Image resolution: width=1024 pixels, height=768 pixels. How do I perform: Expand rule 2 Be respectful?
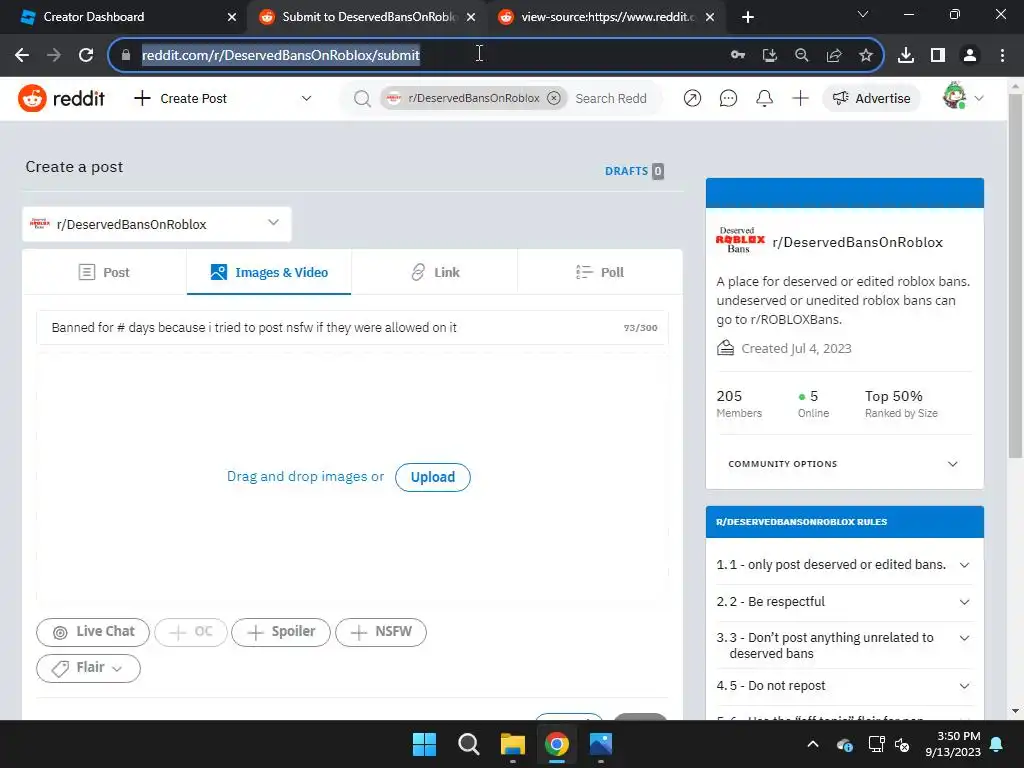844,601
